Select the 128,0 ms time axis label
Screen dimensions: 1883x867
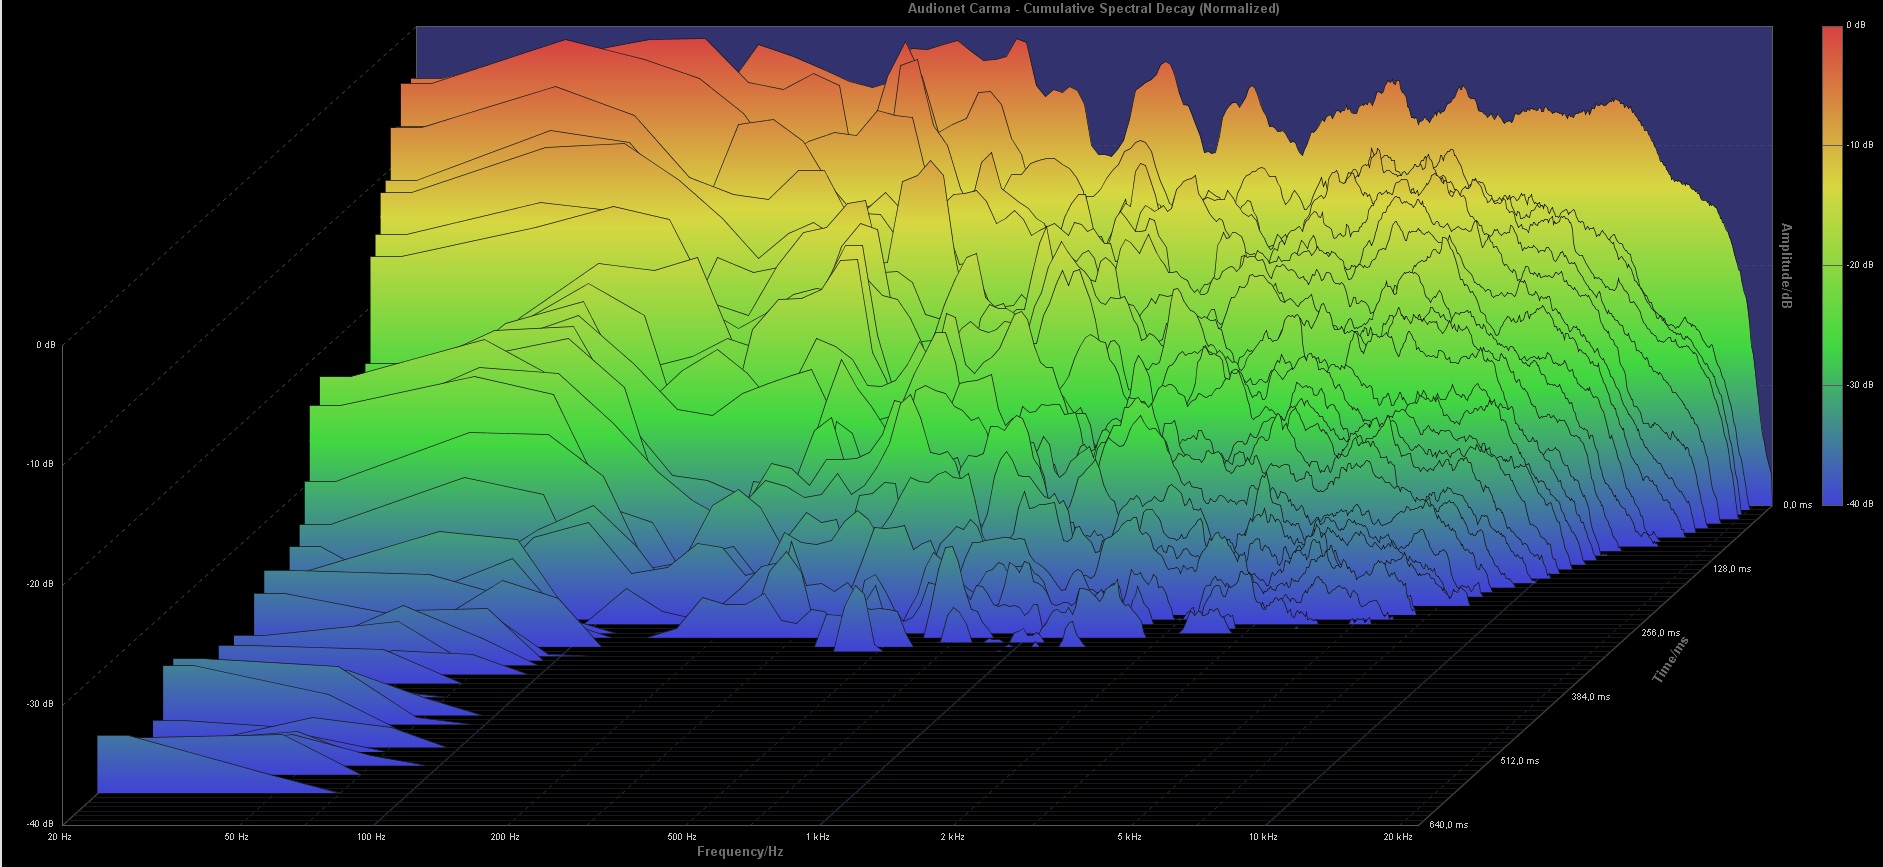[1731, 569]
